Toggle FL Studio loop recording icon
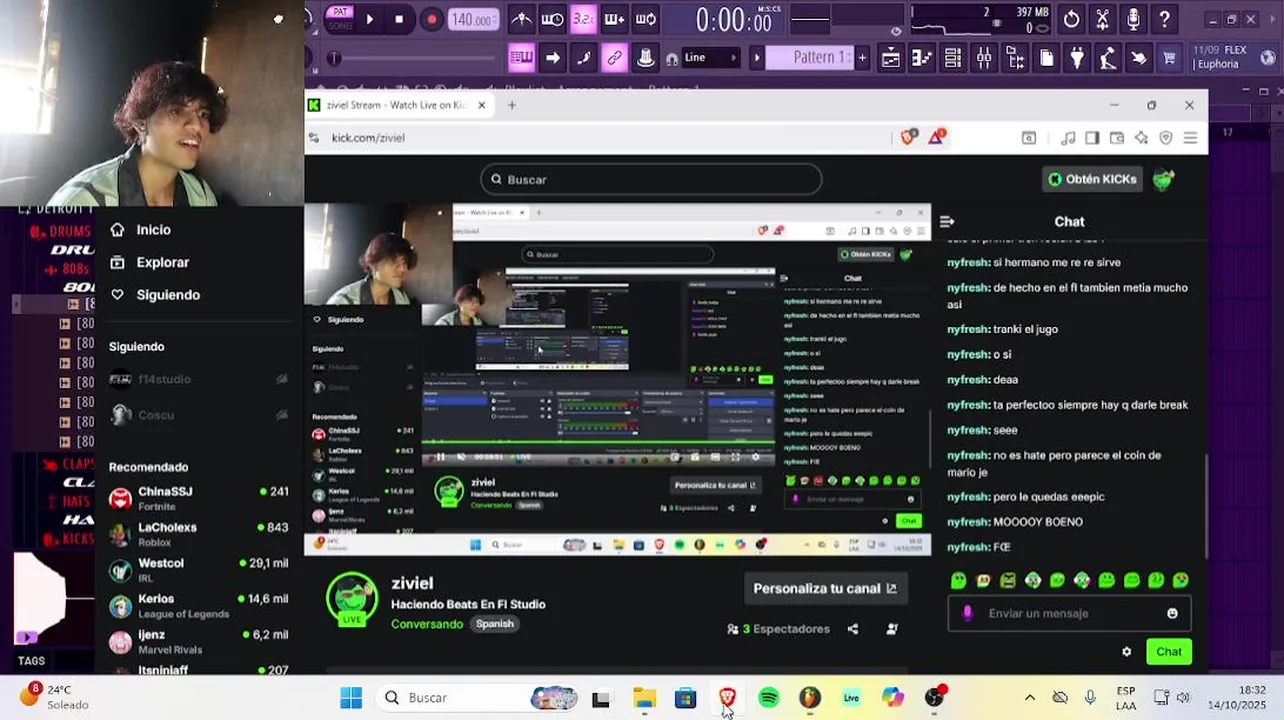The width and height of the screenshot is (1284, 720). [646, 19]
